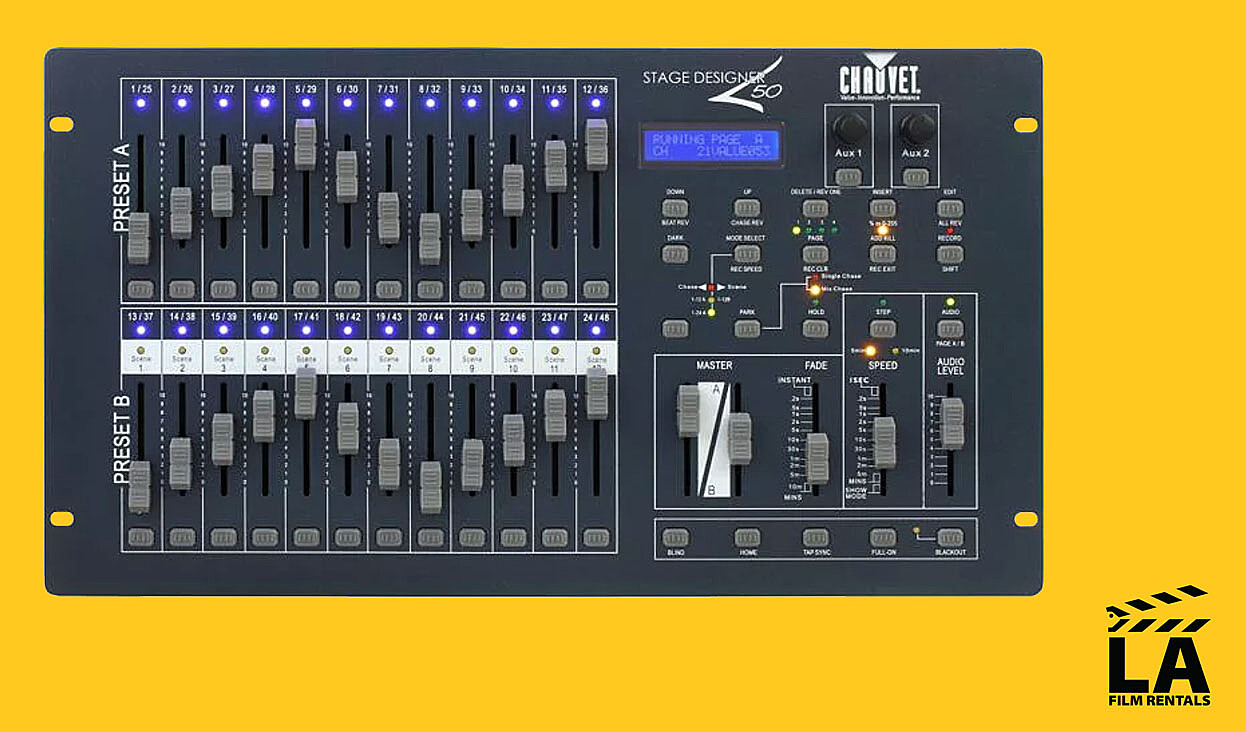
Task: Push the flash button under channel 1/25
Action: tap(140, 289)
